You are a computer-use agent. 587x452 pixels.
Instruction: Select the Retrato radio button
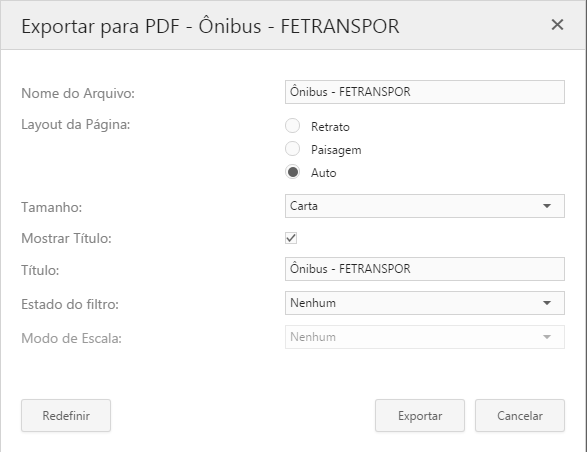point(292,126)
